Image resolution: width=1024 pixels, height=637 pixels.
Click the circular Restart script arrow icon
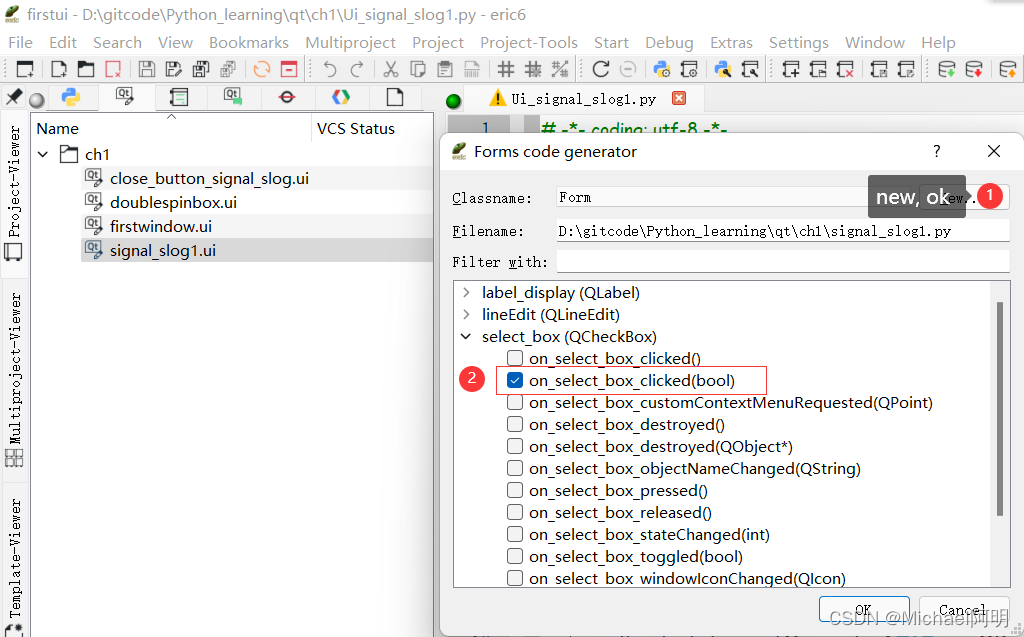point(600,69)
